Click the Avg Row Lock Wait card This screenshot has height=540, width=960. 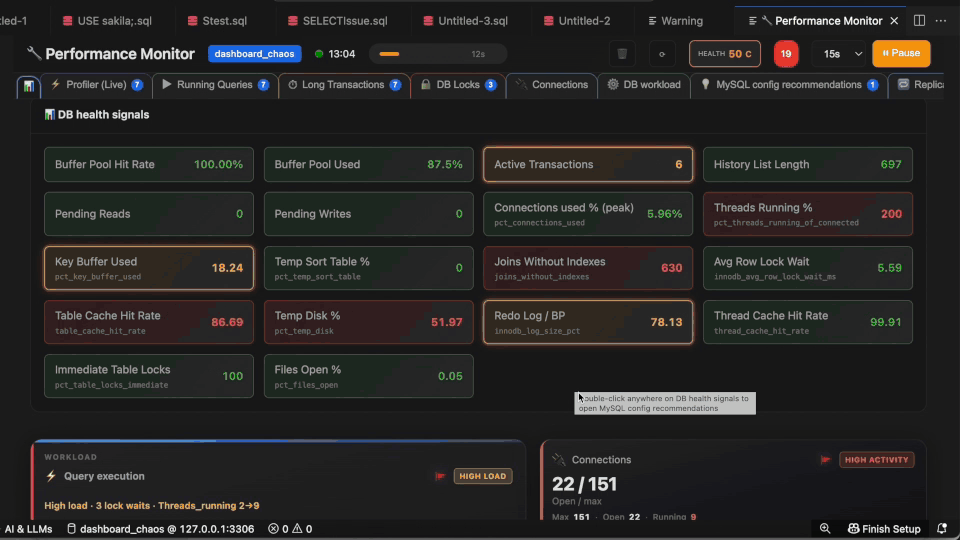[808, 268]
